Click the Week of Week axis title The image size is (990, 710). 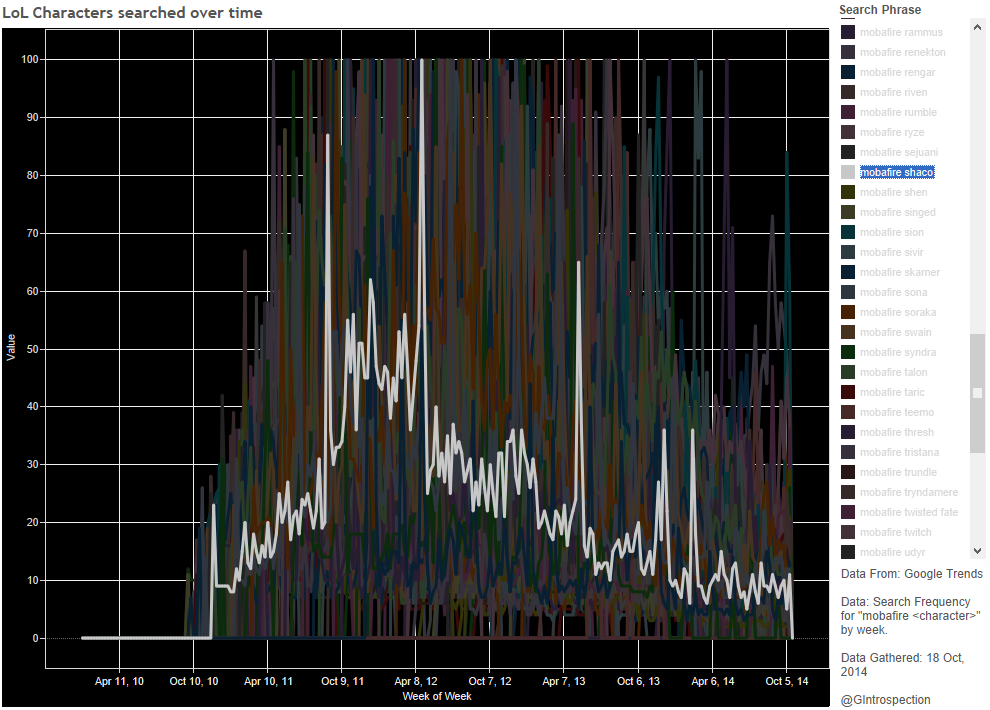[436, 696]
